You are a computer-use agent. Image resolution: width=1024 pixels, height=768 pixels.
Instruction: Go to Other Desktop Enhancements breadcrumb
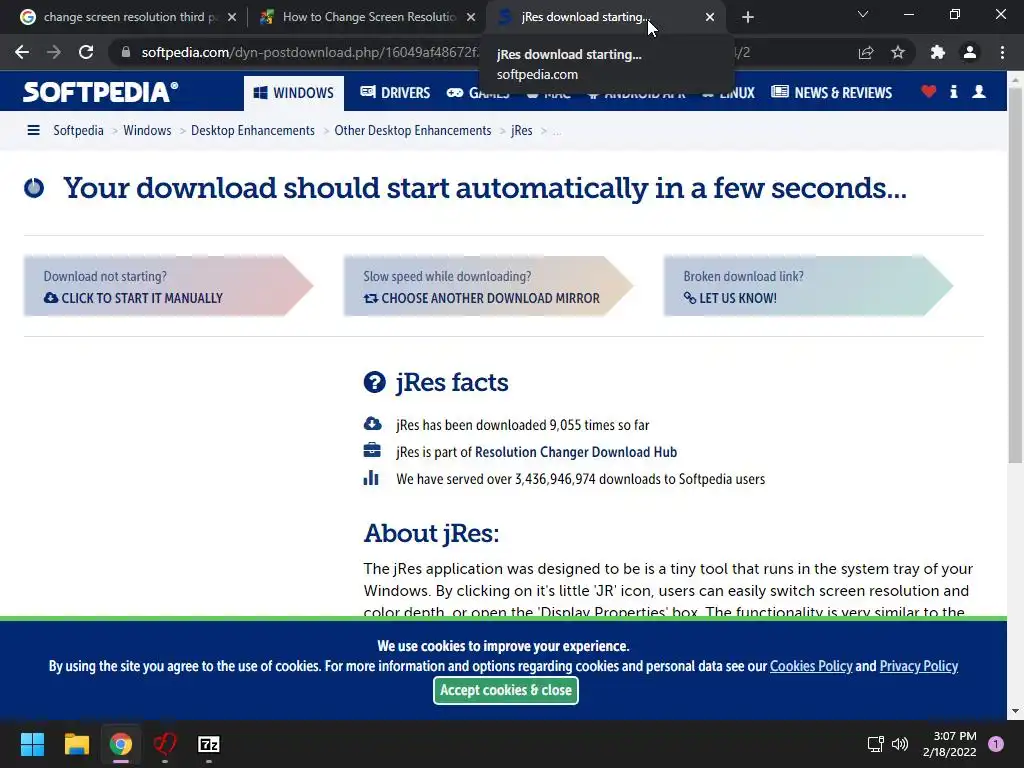pyautogui.click(x=413, y=131)
